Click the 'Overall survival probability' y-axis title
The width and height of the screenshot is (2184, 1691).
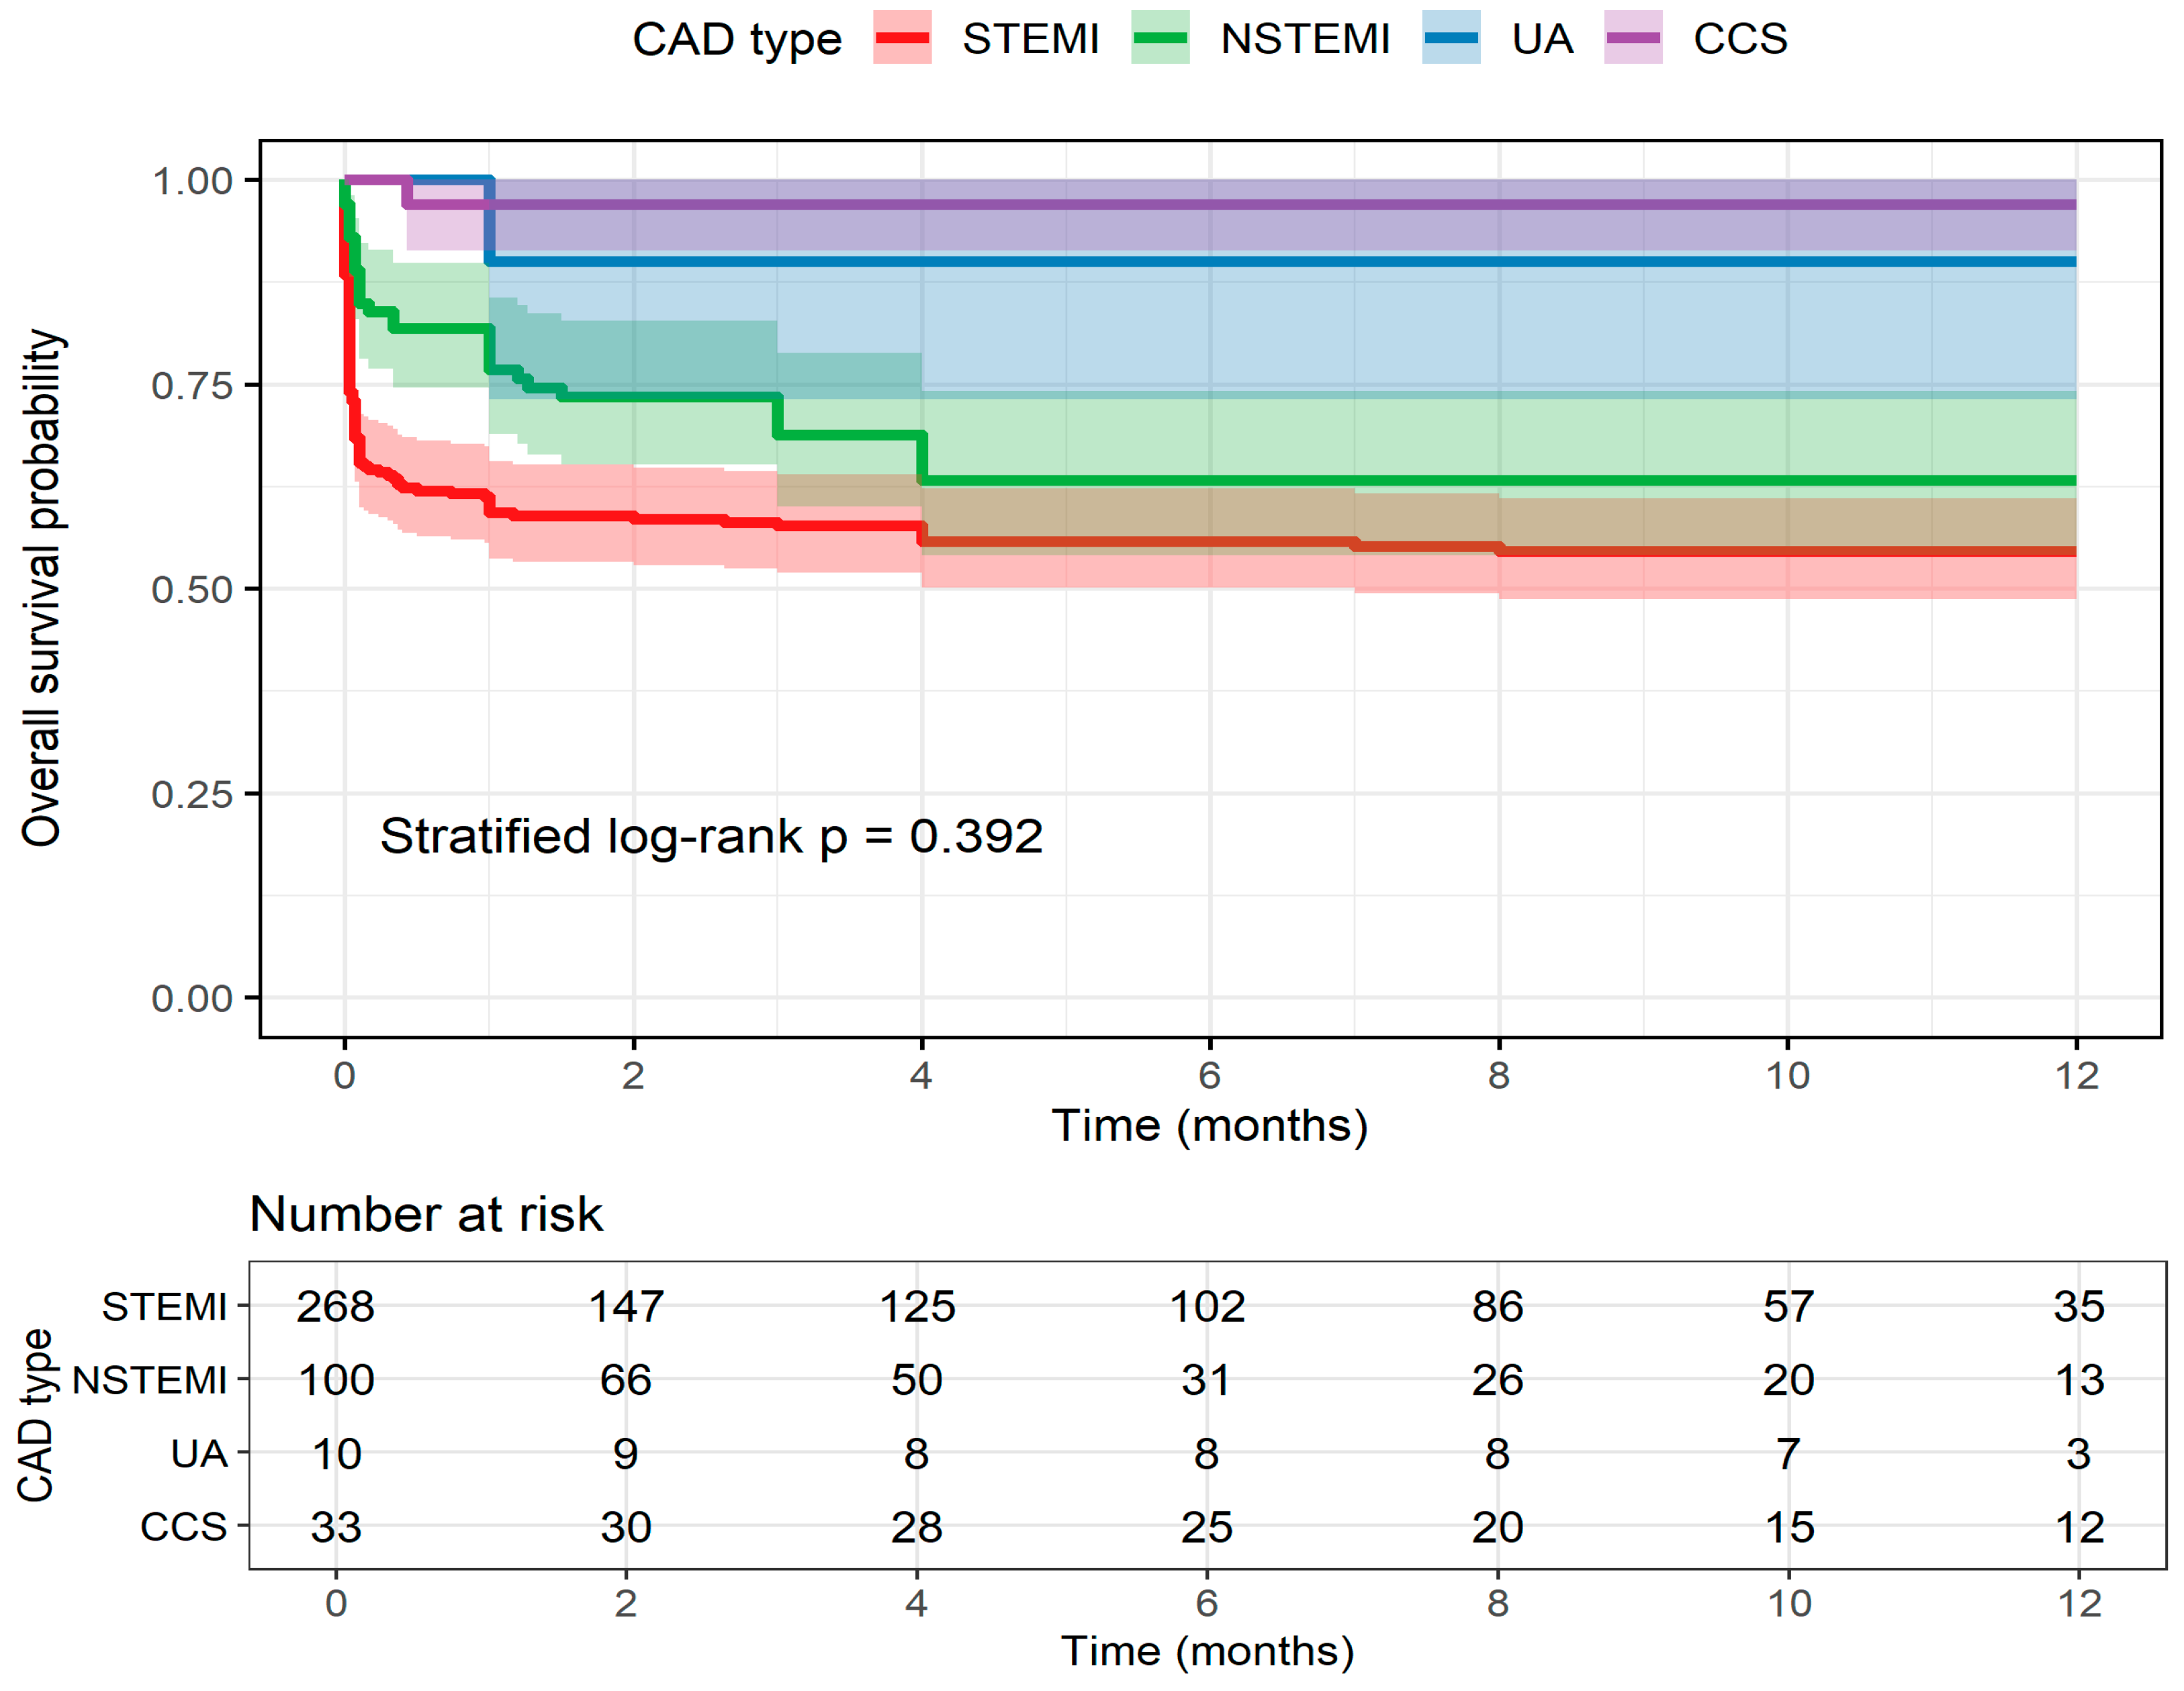pyautogui.click(x=42, y=588)
